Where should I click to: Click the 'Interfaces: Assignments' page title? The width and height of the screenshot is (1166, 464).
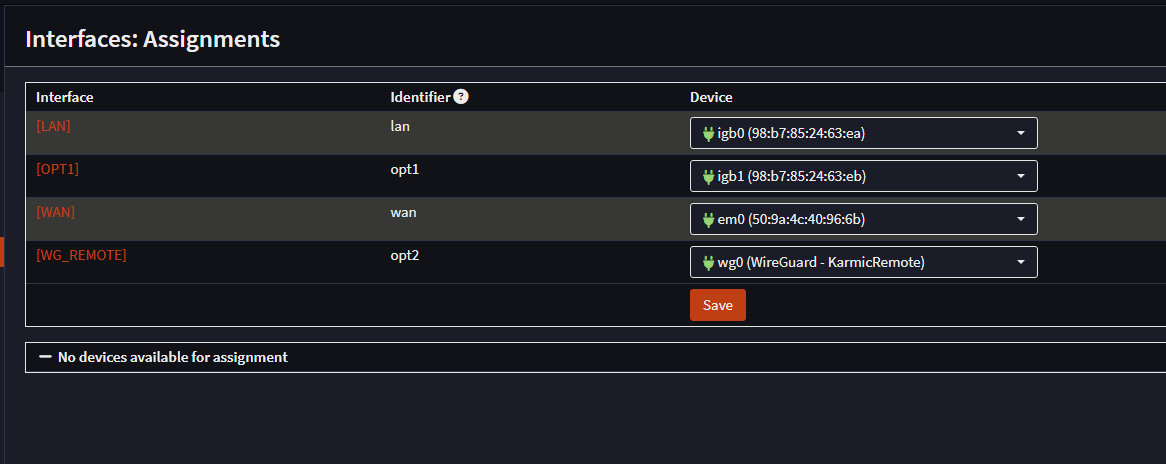click(152, 39)
